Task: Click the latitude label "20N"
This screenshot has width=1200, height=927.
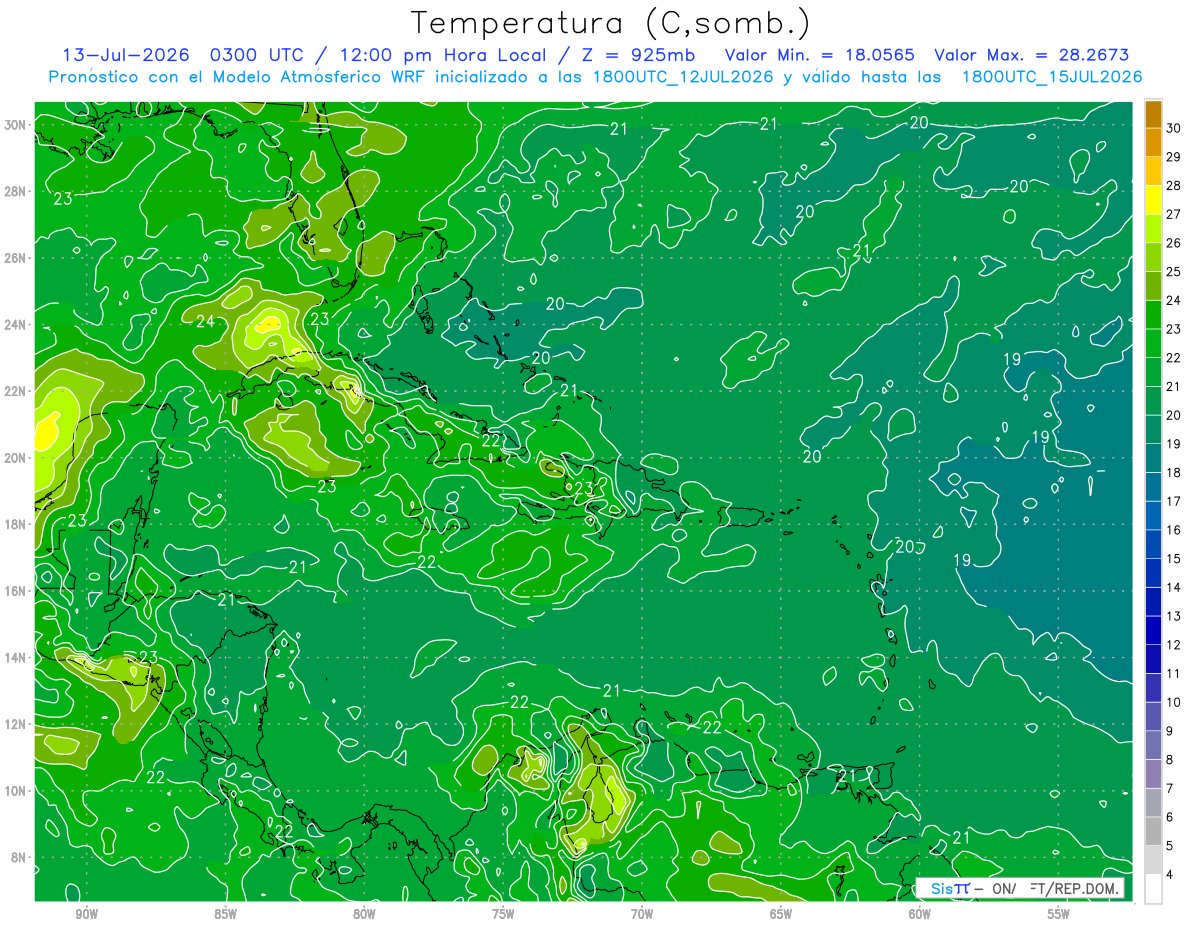Action: tap(16, 457)
